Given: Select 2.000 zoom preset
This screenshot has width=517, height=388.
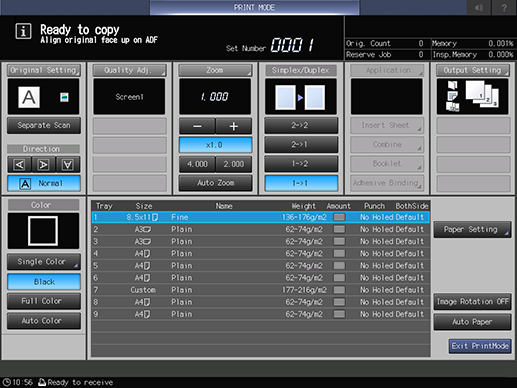Looking at the screenshot, I should coord(234,164).
